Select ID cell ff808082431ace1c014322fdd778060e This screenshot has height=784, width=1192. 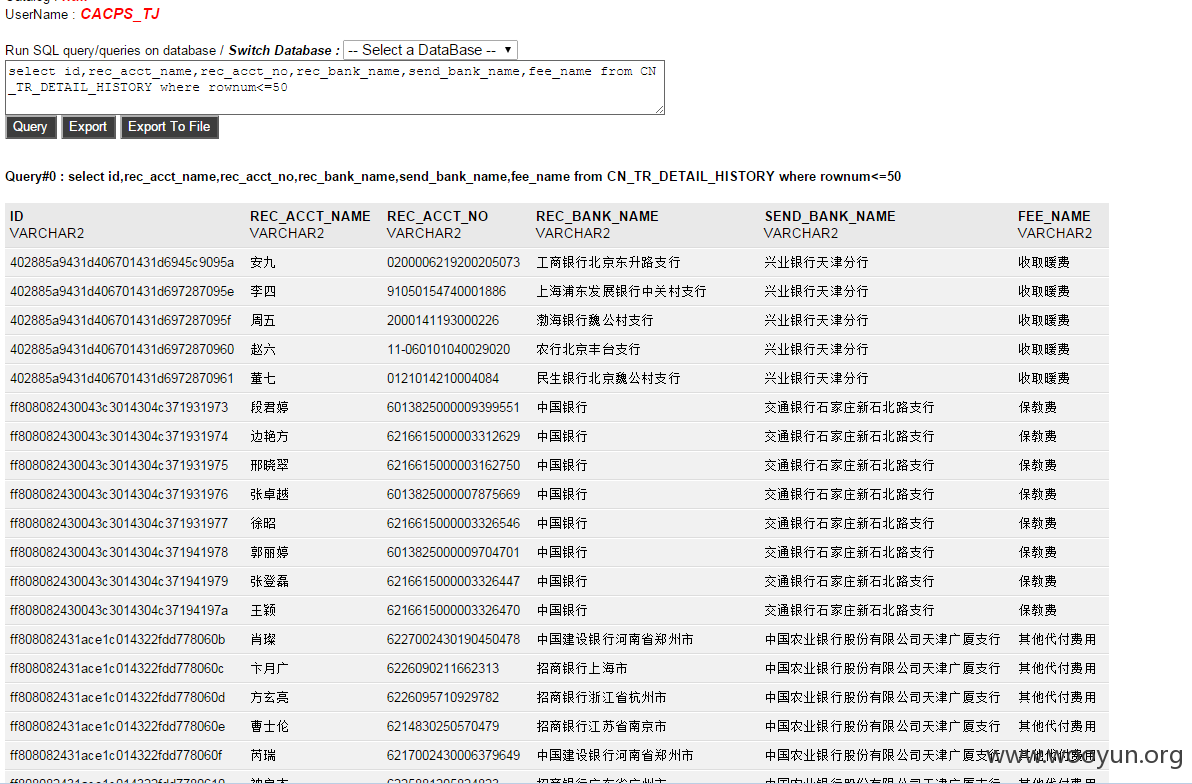(x=117, y=725)
